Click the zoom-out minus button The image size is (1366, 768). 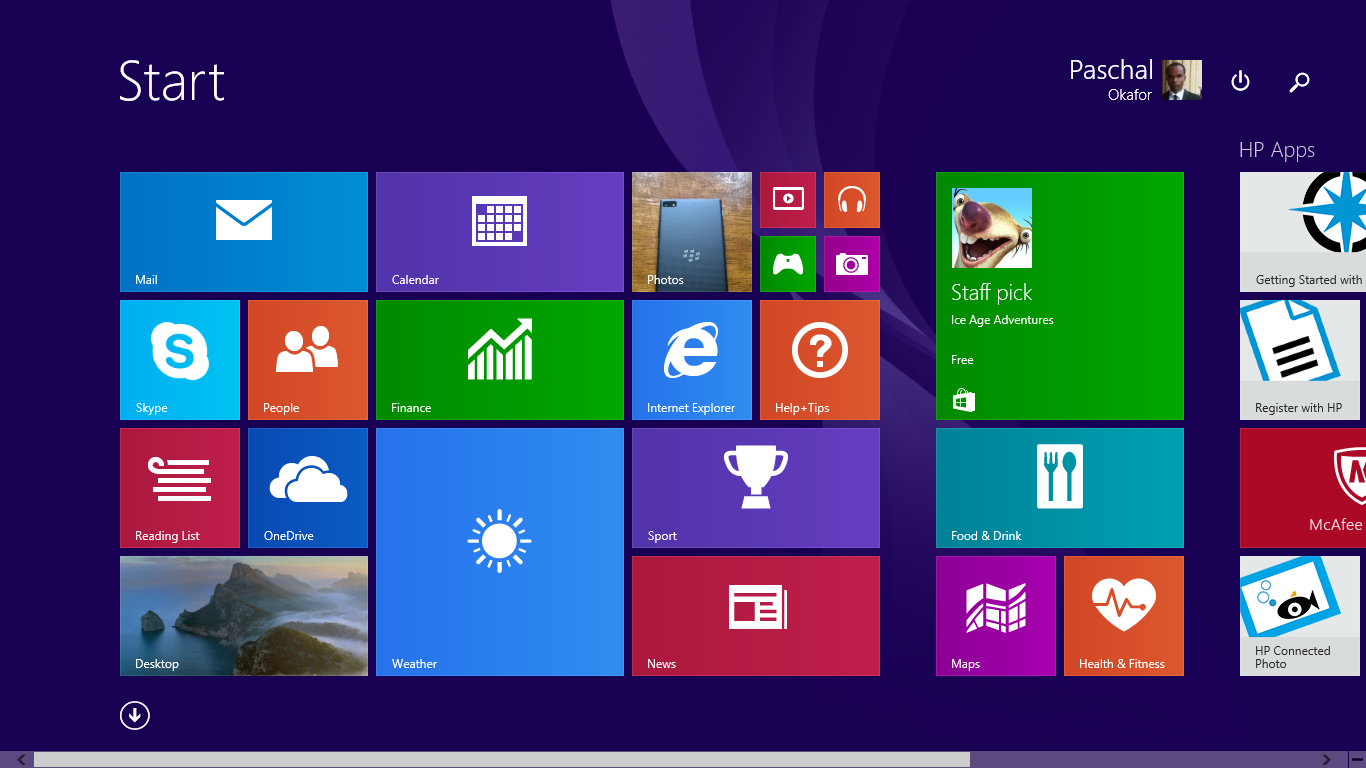click(1356, 760)
